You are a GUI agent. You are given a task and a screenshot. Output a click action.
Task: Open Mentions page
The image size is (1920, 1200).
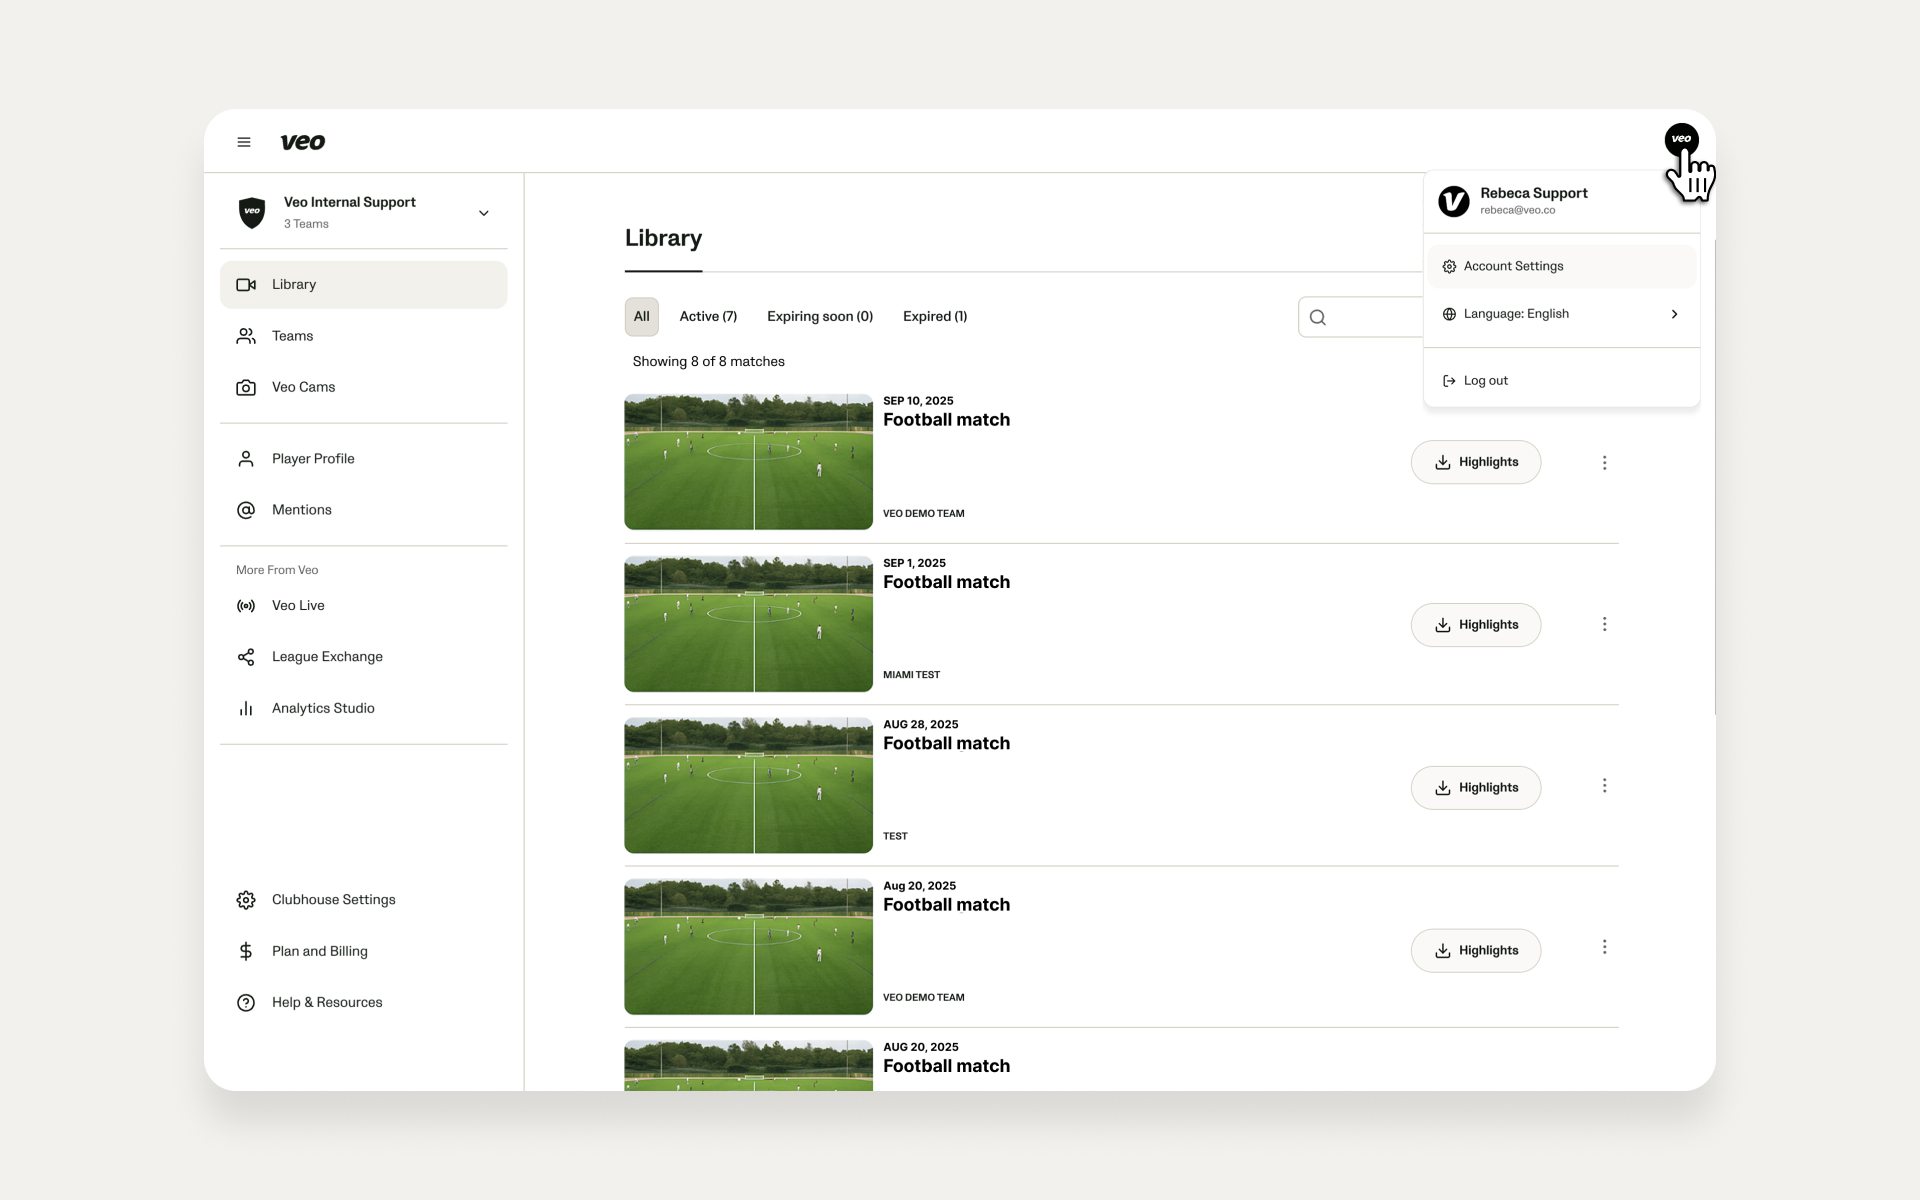click(363, 510)
